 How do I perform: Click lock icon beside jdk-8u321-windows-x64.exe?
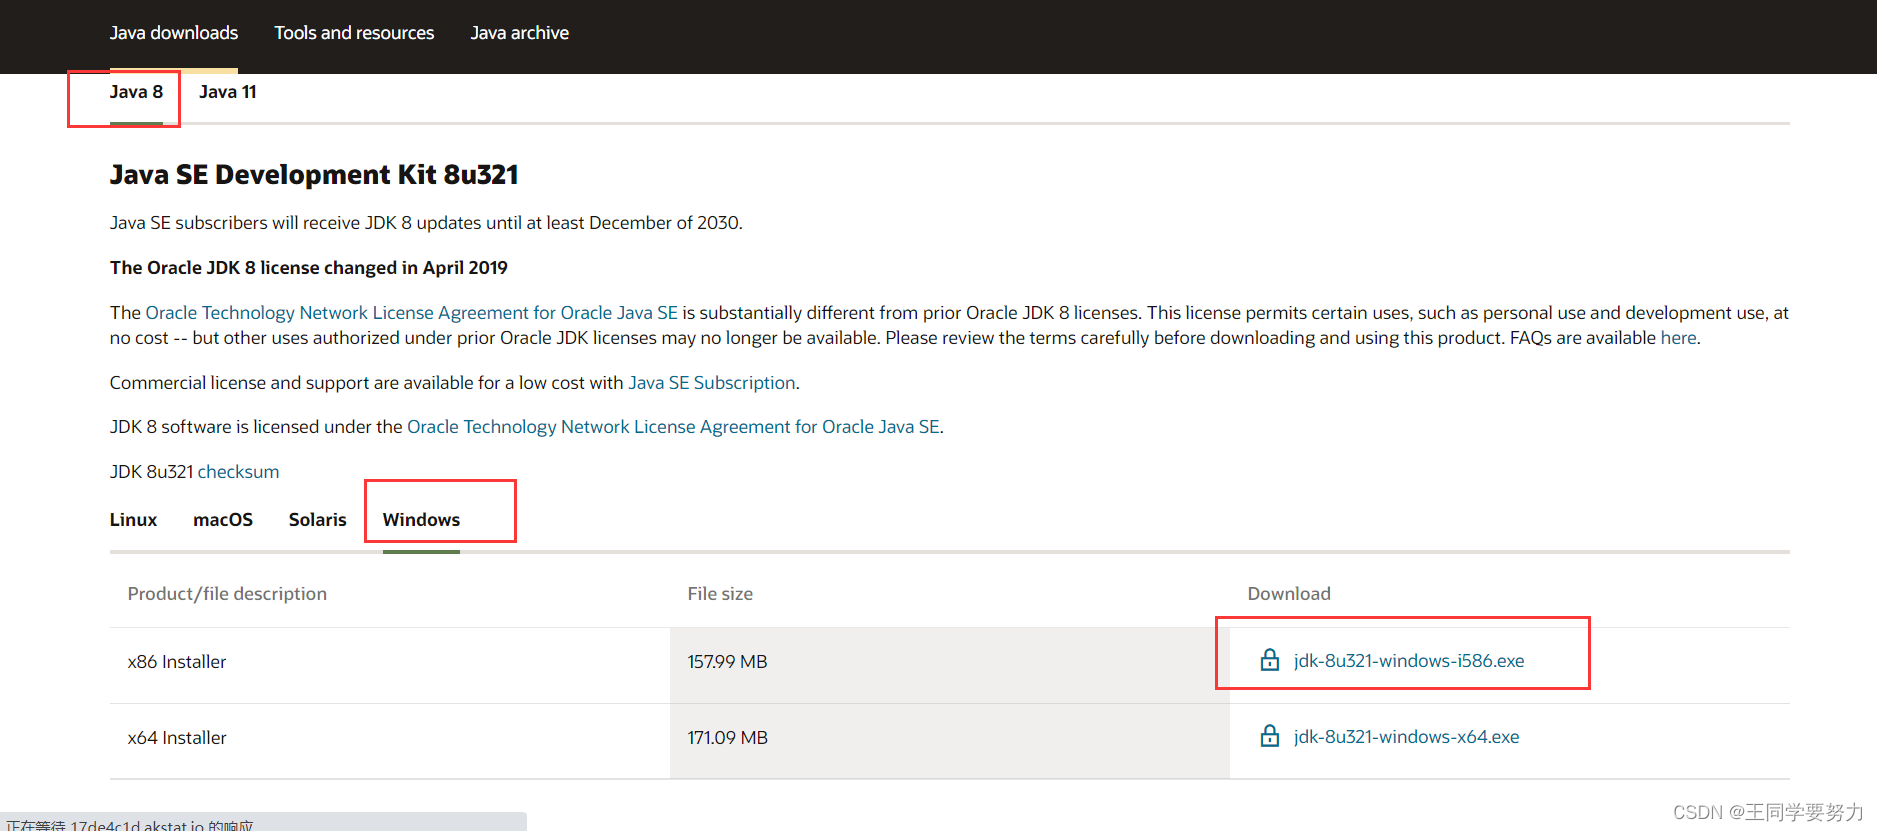[x=1269, y=736]
